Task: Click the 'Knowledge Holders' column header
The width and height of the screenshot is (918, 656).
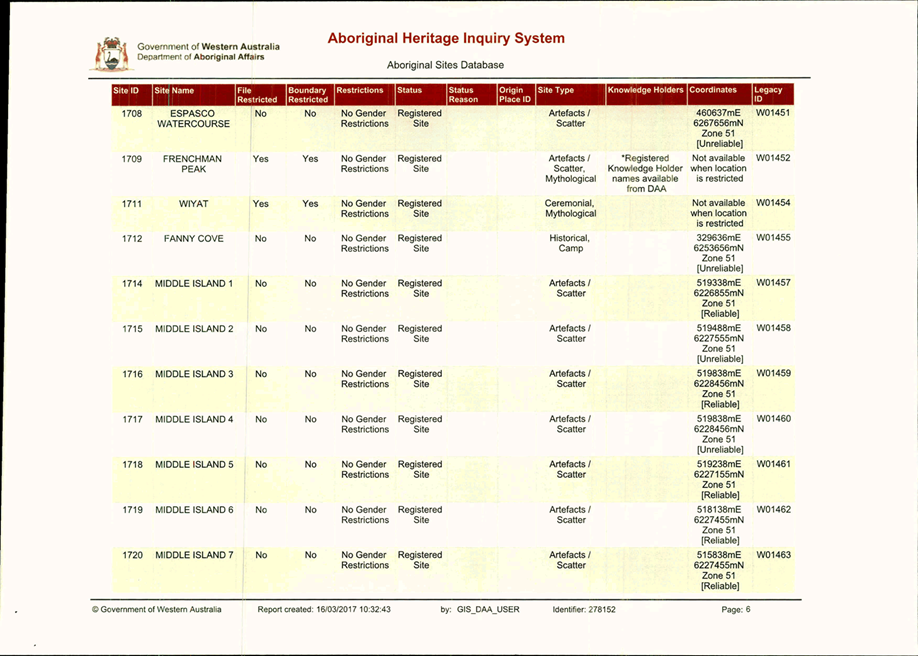Action: (x=646, y=95)
